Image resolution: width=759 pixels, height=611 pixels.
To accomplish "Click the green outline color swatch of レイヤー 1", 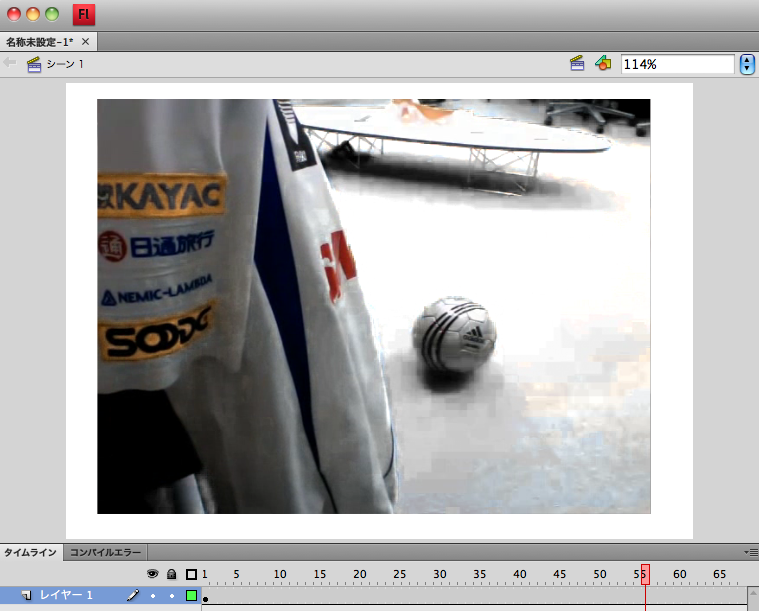I will [191, 596].
